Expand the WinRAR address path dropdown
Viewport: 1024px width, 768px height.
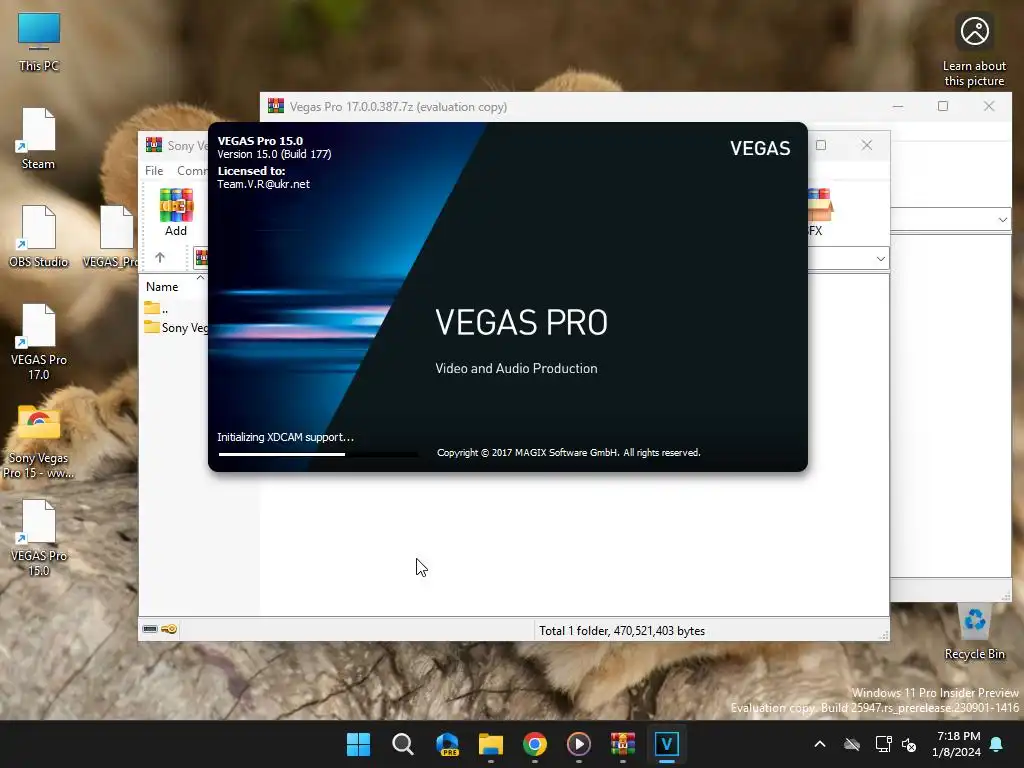click(880, 259)
